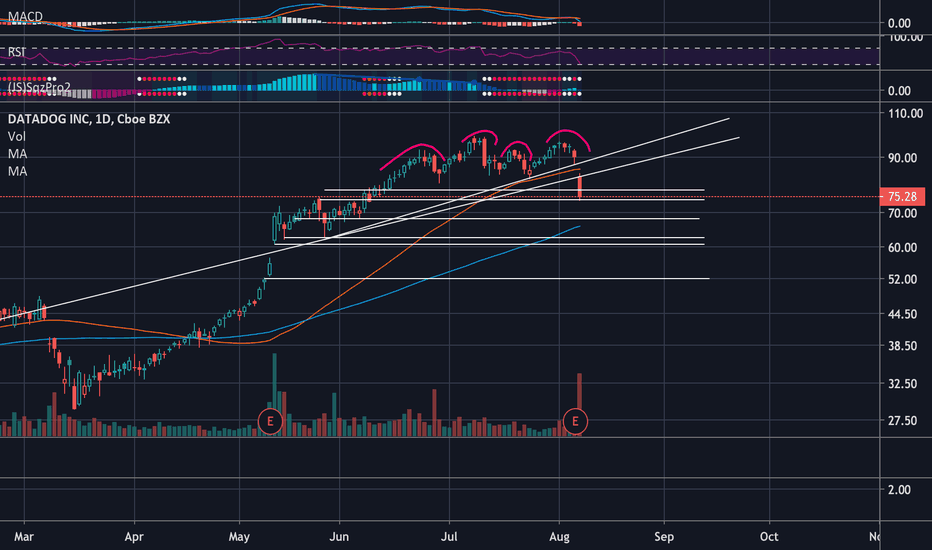Click the Jul label on time axis
The image size is (932, 550).
click(x=449, y=537)
